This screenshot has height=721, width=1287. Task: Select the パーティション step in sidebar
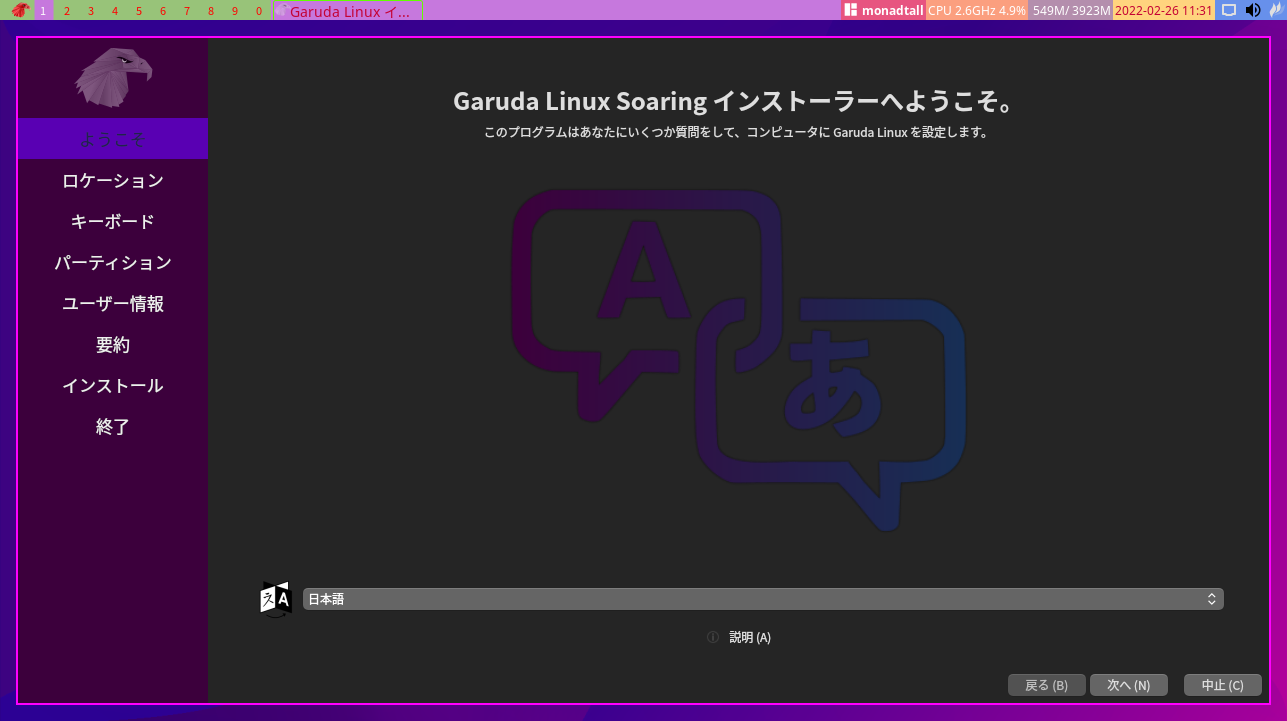coord(113,262)
